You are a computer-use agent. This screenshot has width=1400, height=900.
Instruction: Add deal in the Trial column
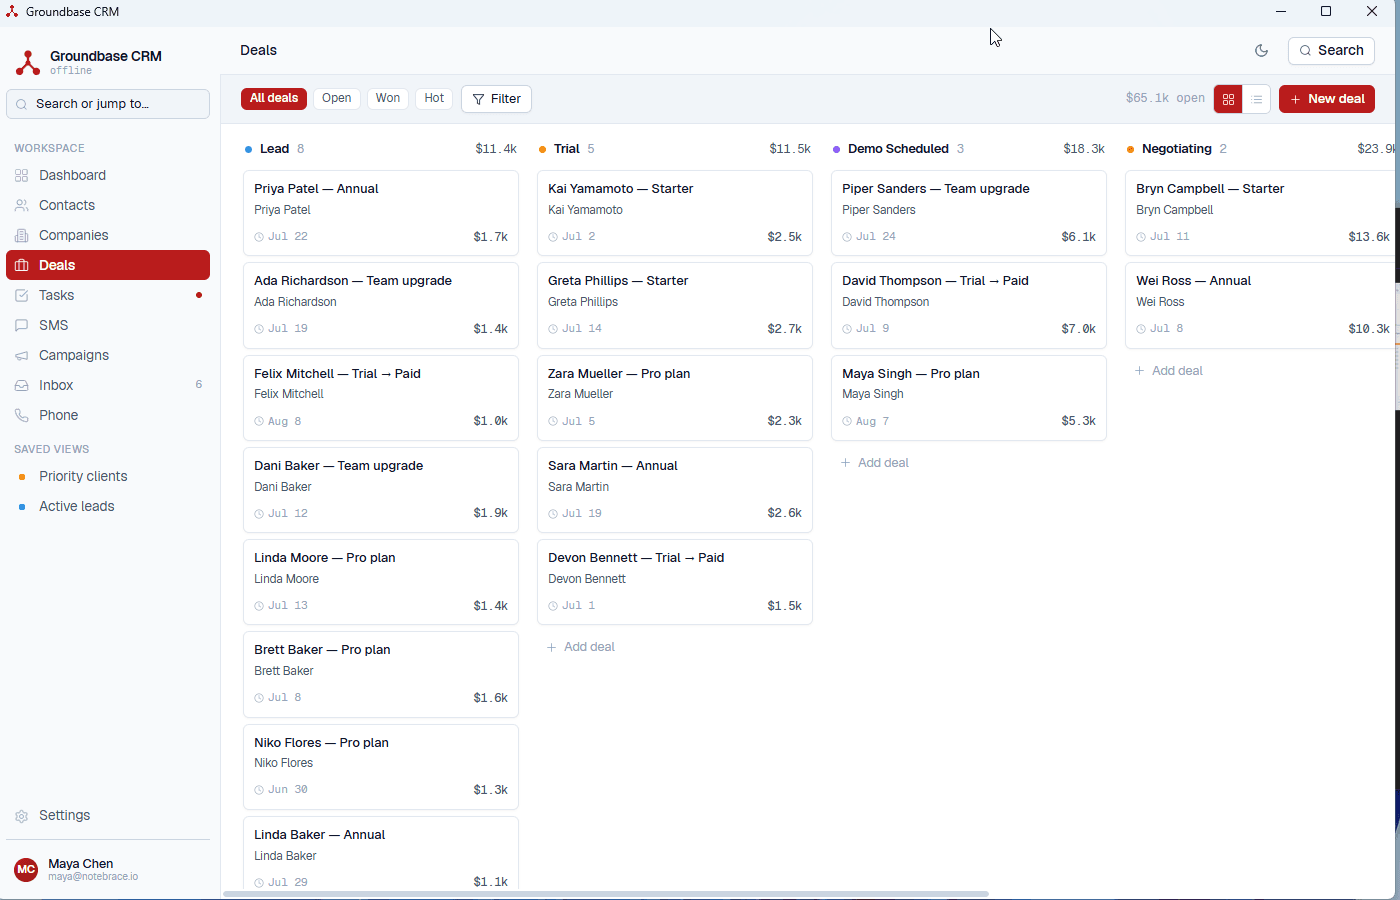point(581,647)
